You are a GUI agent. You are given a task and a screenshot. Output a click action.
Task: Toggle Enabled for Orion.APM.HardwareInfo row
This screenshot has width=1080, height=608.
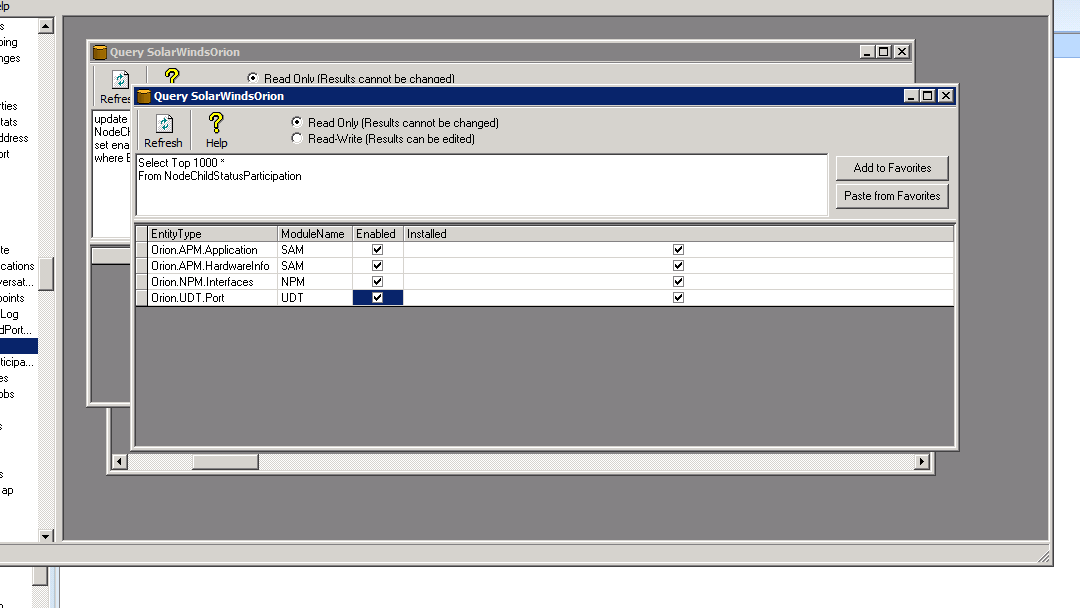[x=377, y=266]
